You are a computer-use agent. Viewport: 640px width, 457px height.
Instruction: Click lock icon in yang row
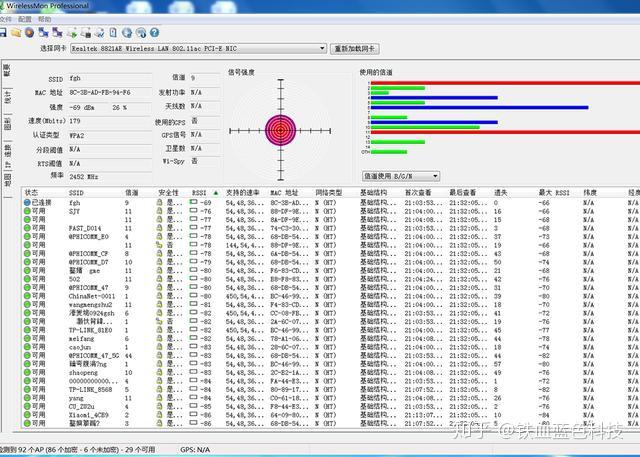pos(160,398)
